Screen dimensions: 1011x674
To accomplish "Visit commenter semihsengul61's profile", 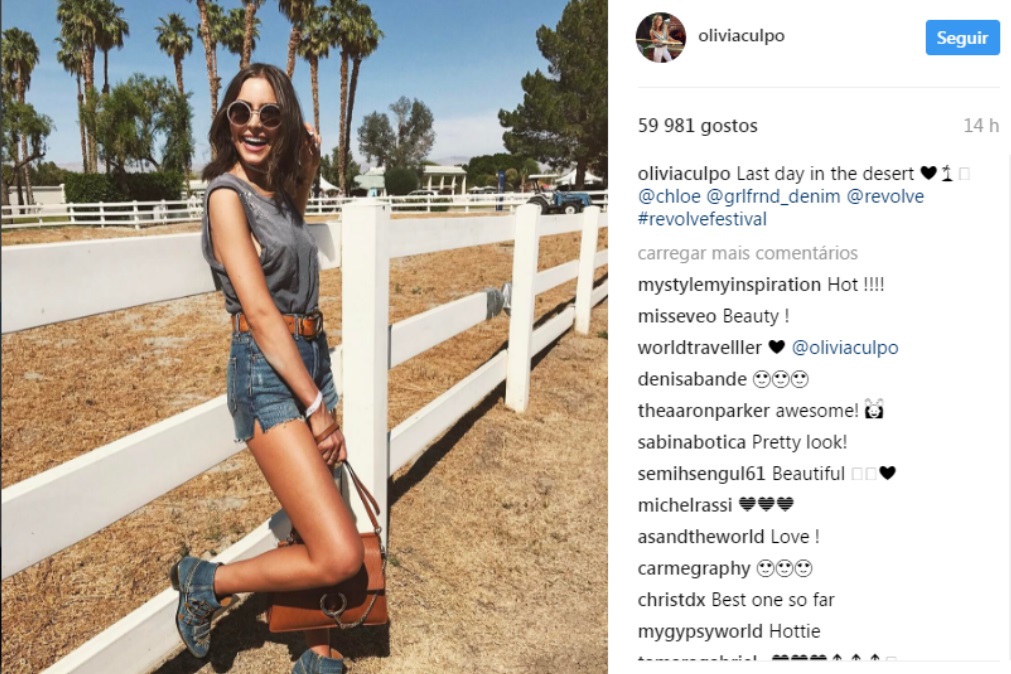I will click(702, 474).
